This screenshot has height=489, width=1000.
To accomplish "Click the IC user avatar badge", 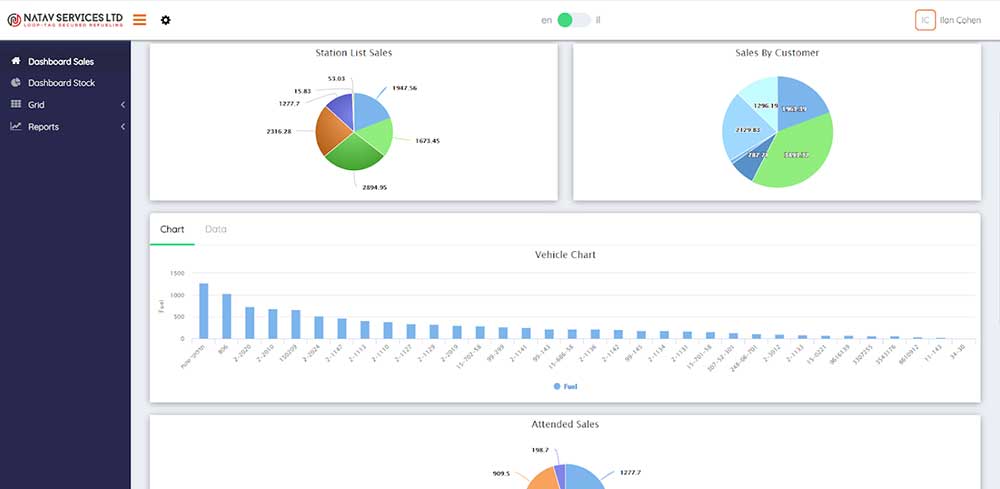I will pos(925,20).
